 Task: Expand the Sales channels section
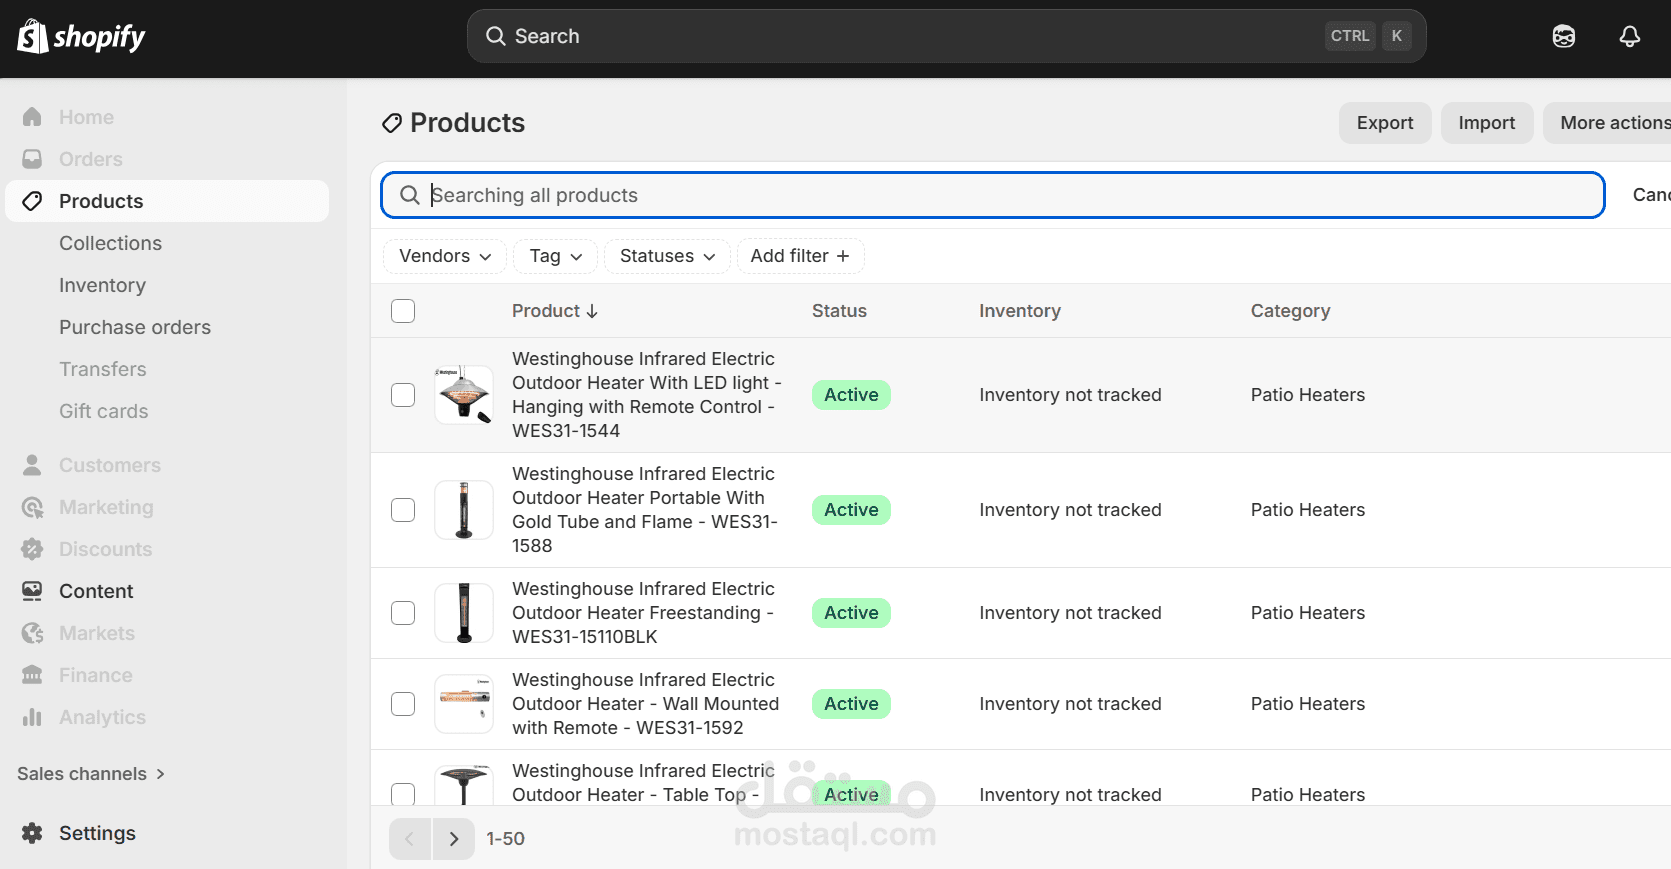point(91,774)
